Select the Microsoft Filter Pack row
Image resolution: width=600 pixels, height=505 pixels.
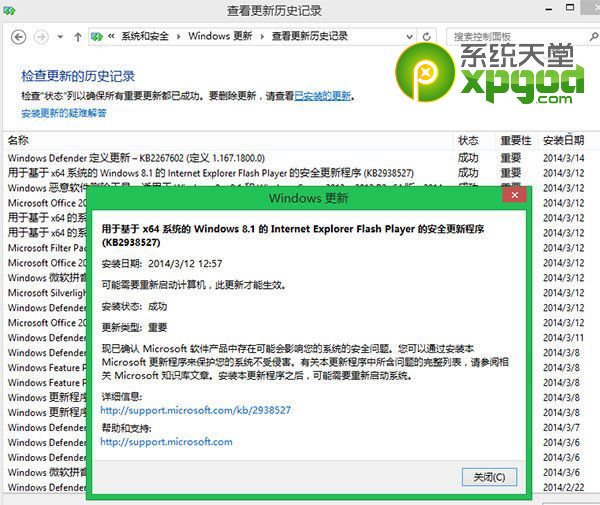[47, 248]
